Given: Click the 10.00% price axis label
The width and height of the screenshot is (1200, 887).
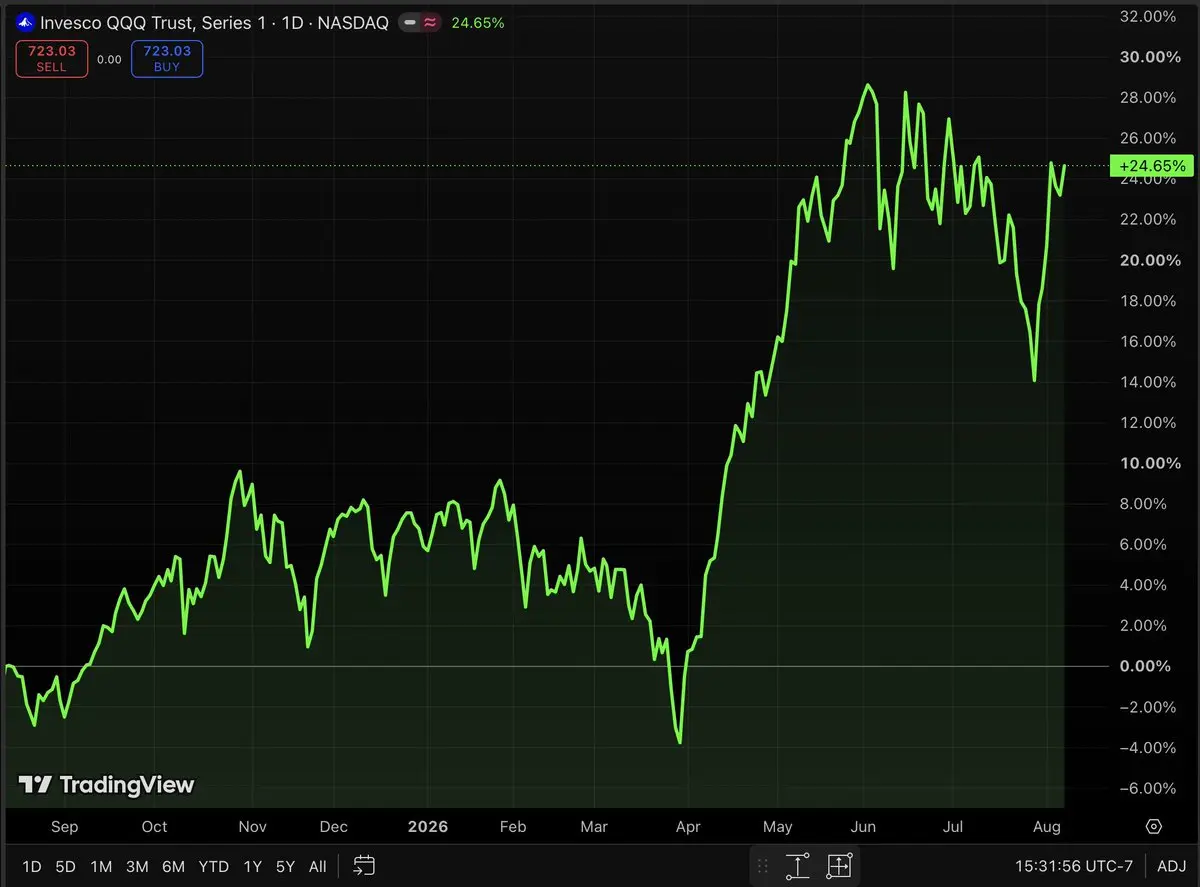Looking at the screenshot, I should 1151,463.
